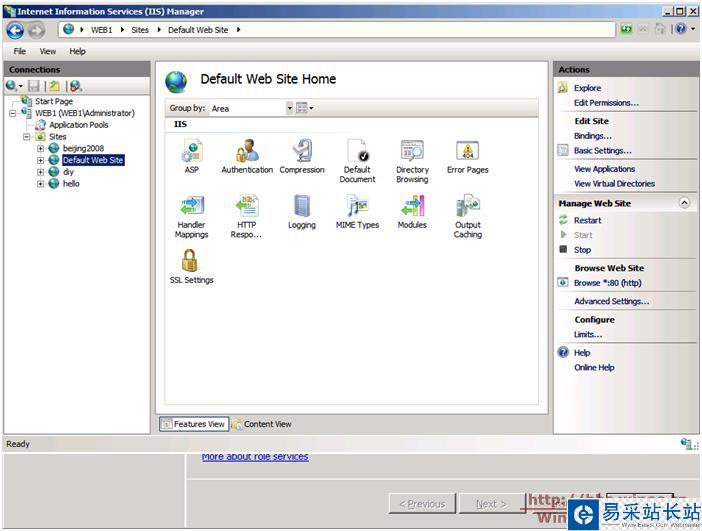
Task: Expand the Default Web Site node
Action: click(x=40, y=160)
